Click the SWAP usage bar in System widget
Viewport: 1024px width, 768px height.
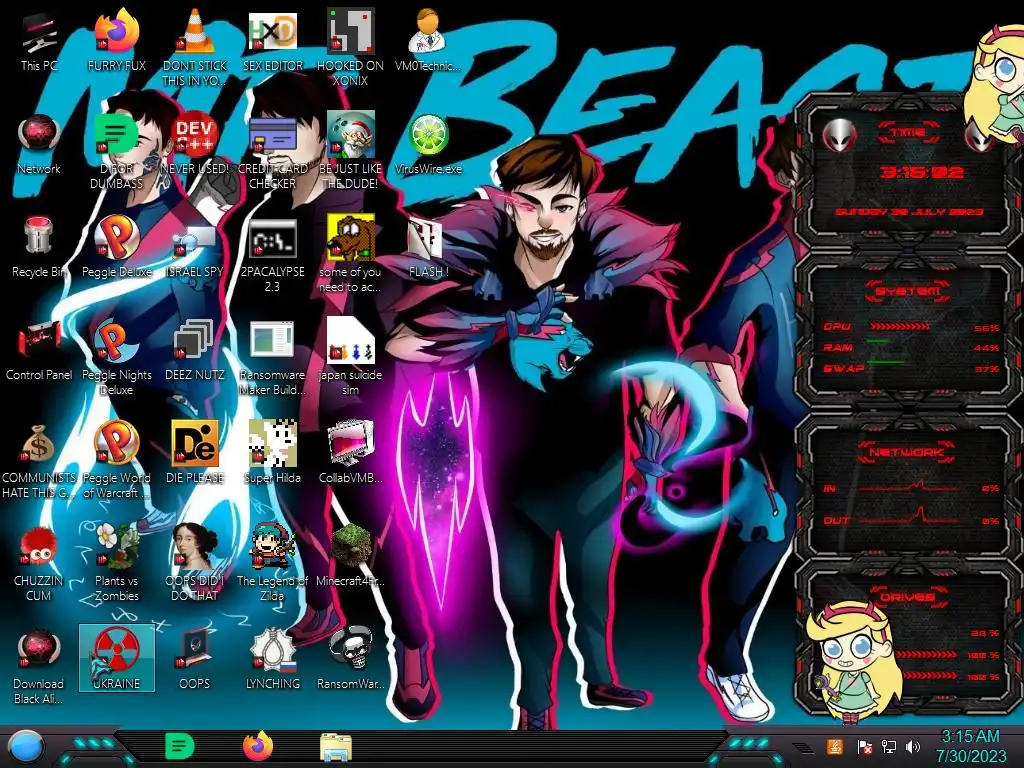(886, 362)
